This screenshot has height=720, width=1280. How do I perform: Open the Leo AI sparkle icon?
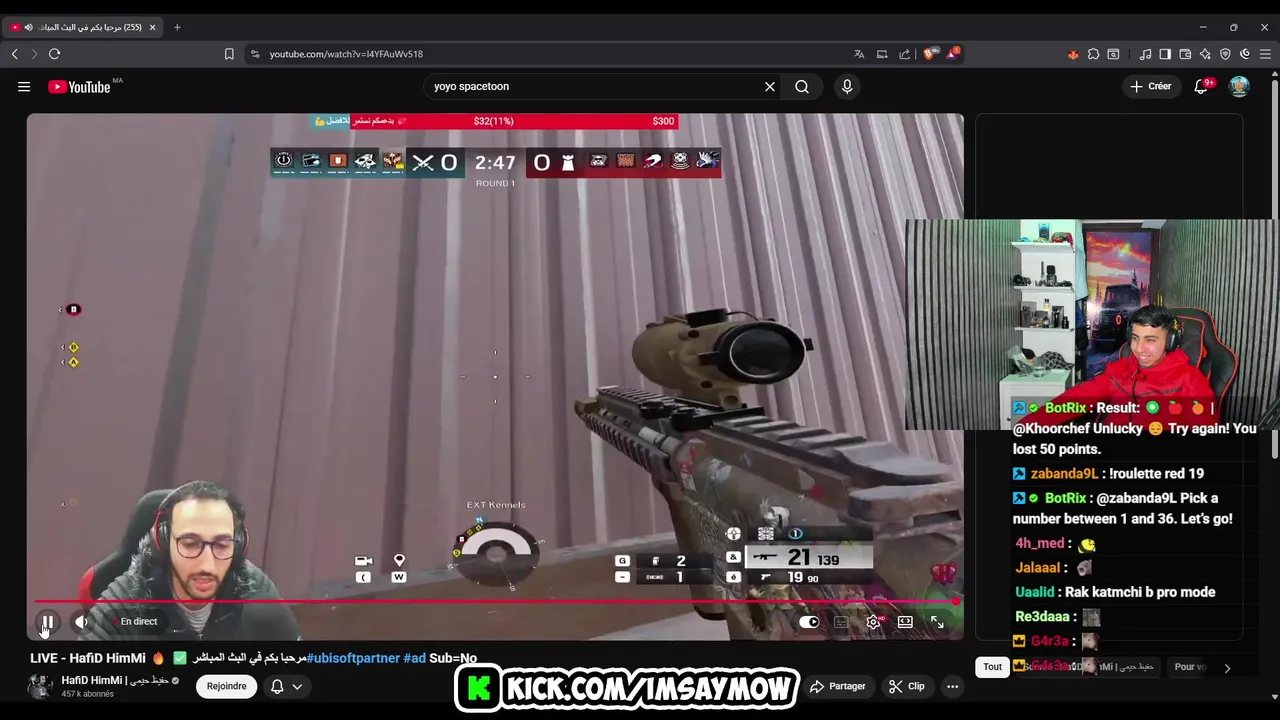click(1205, 54)
